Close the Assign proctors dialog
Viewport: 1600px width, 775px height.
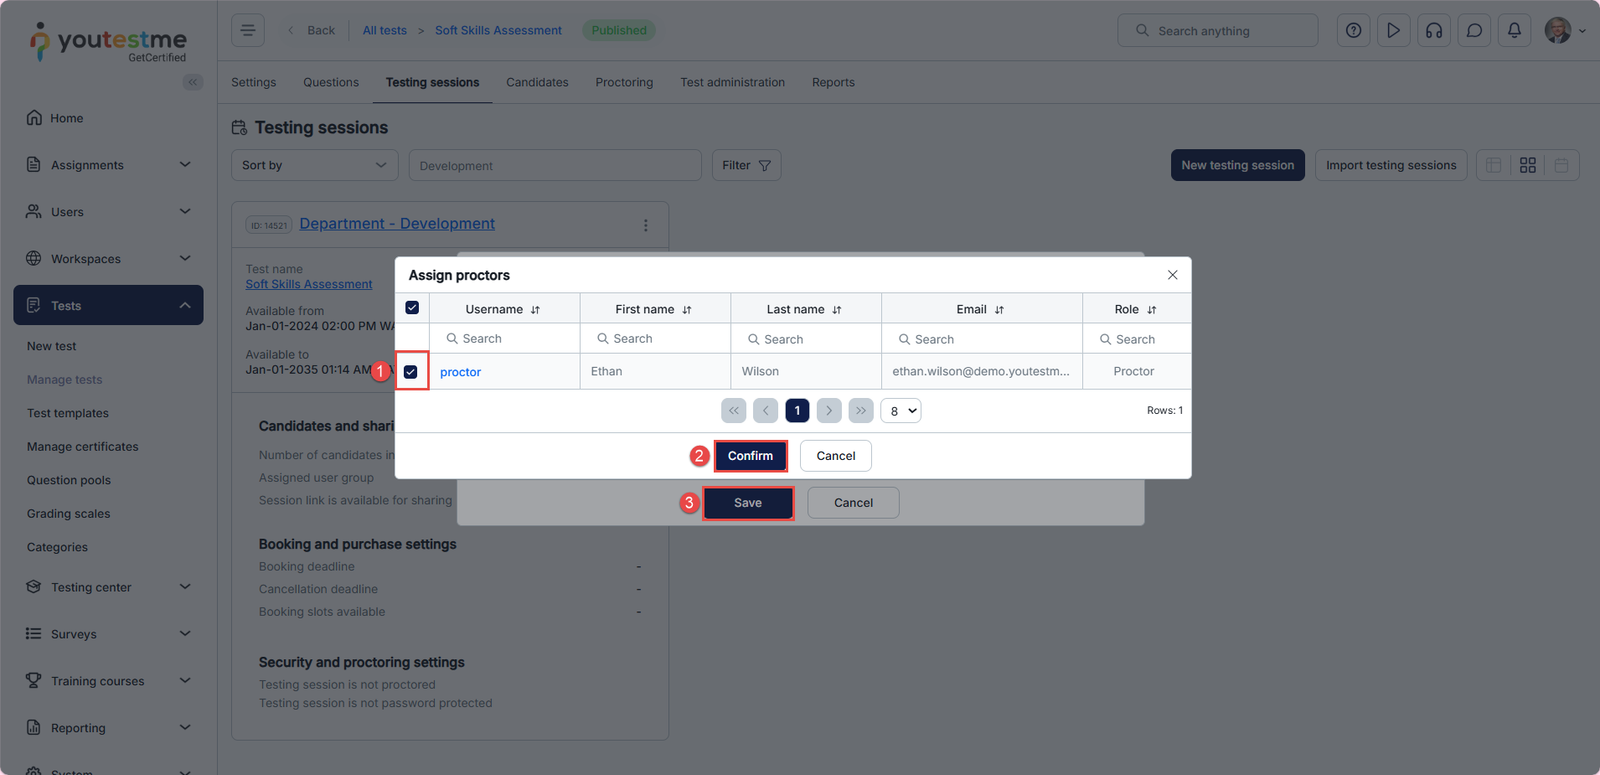click(x=1172, y=275)
